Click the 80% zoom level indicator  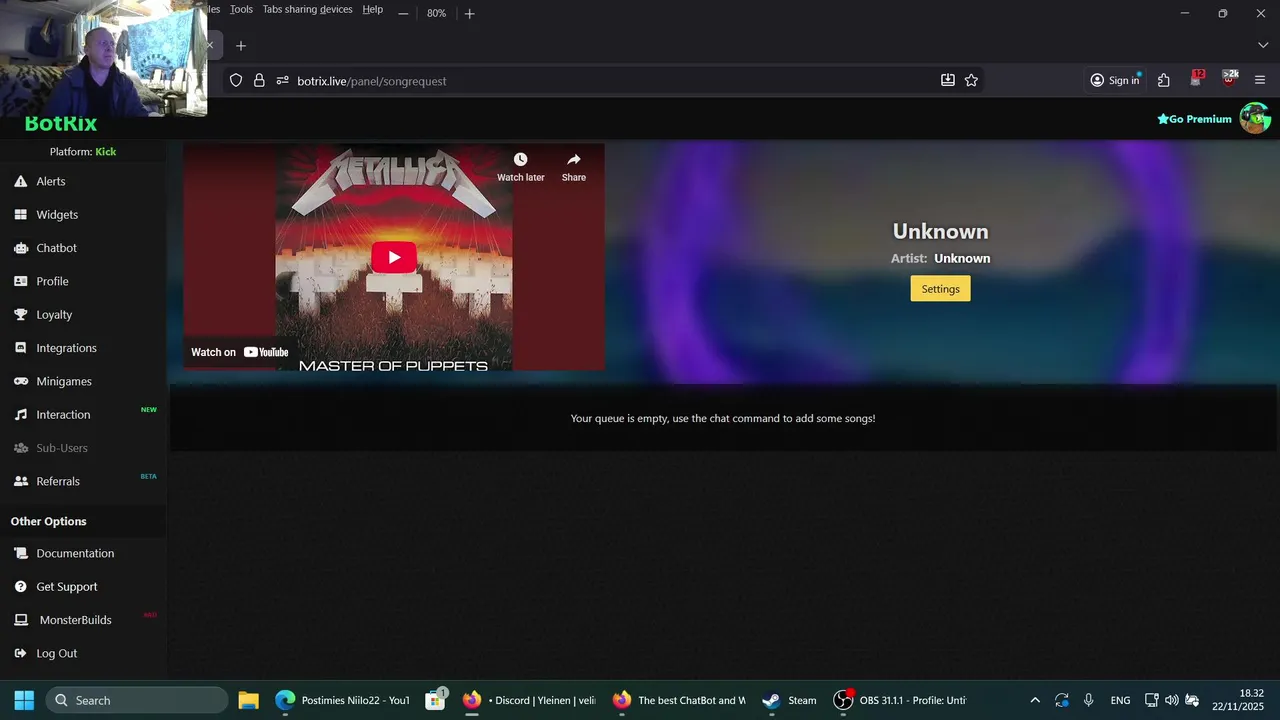point(436,13)
